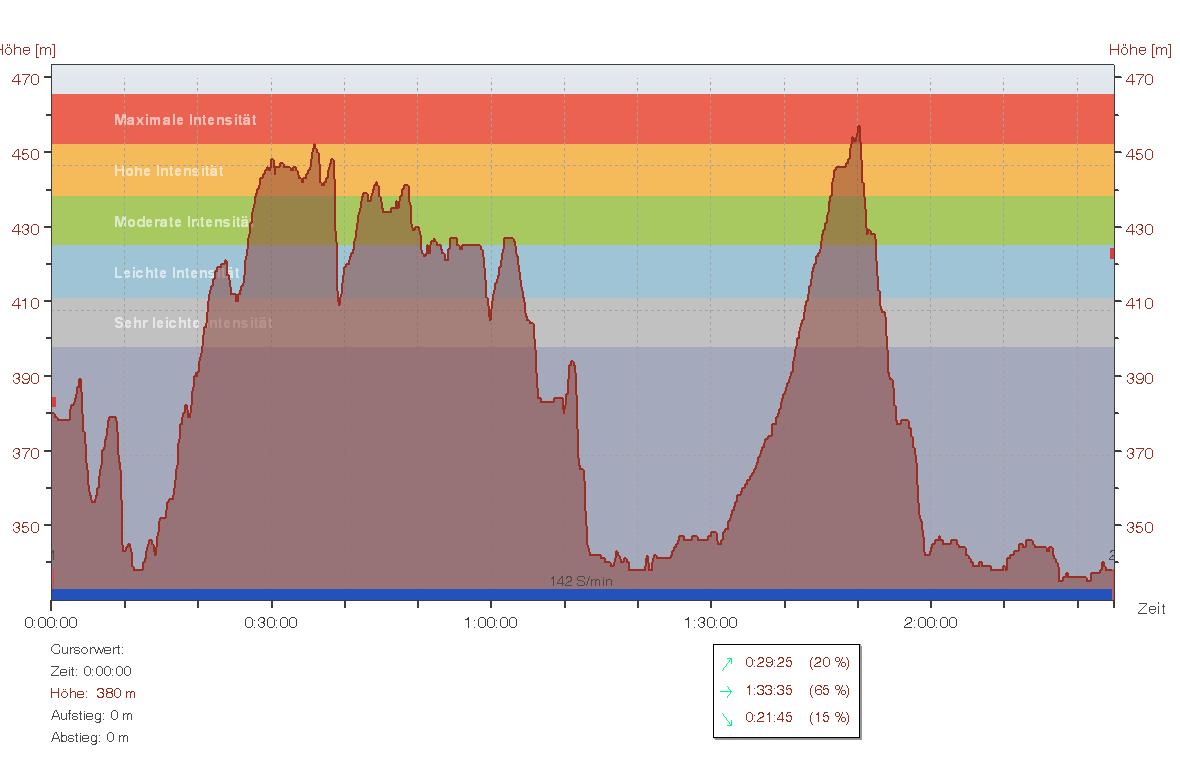Select the Moderate Intensität zone label

point(182,222)
